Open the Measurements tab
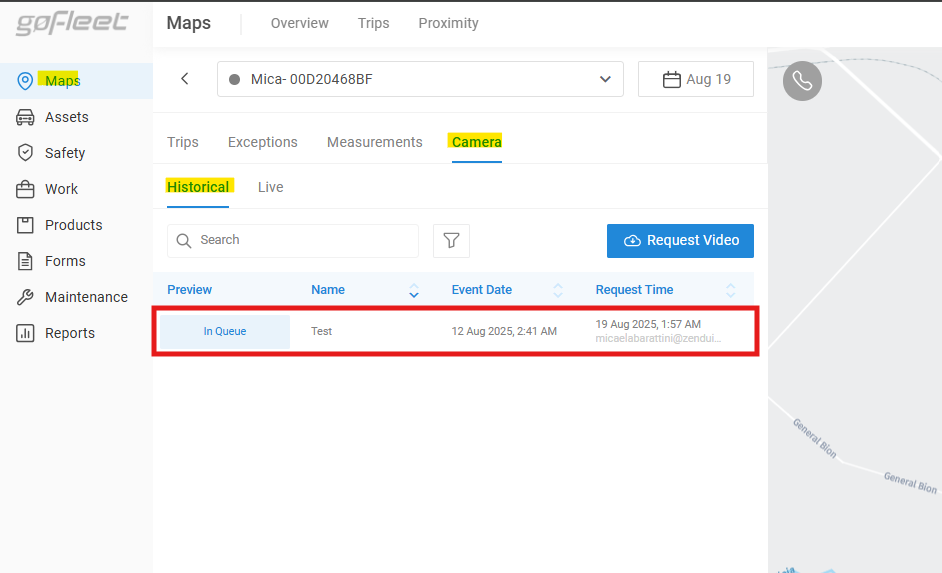Image resolution: width=942 pixels, height=573 pixels. [374, 142]
